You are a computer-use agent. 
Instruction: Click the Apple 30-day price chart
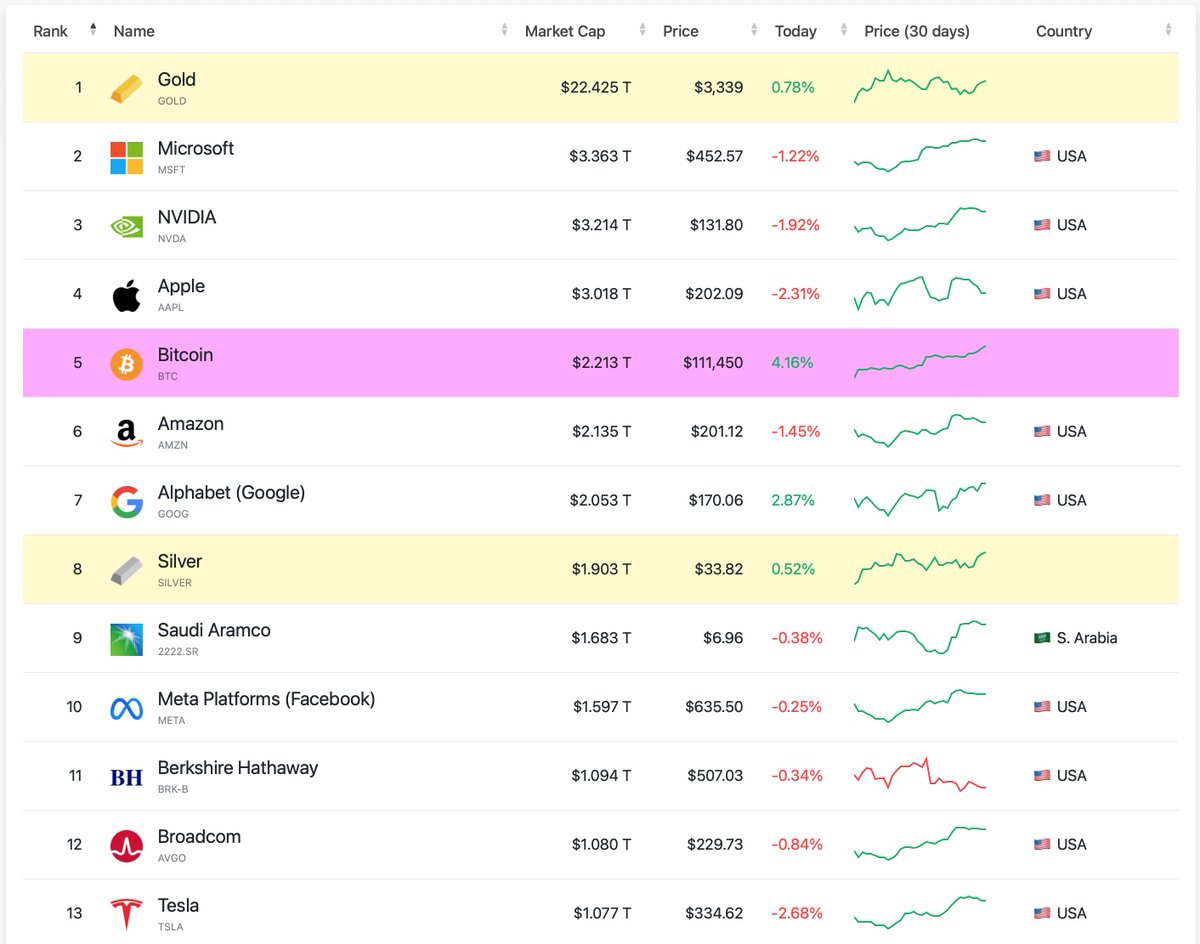click(x=920, y=293)
